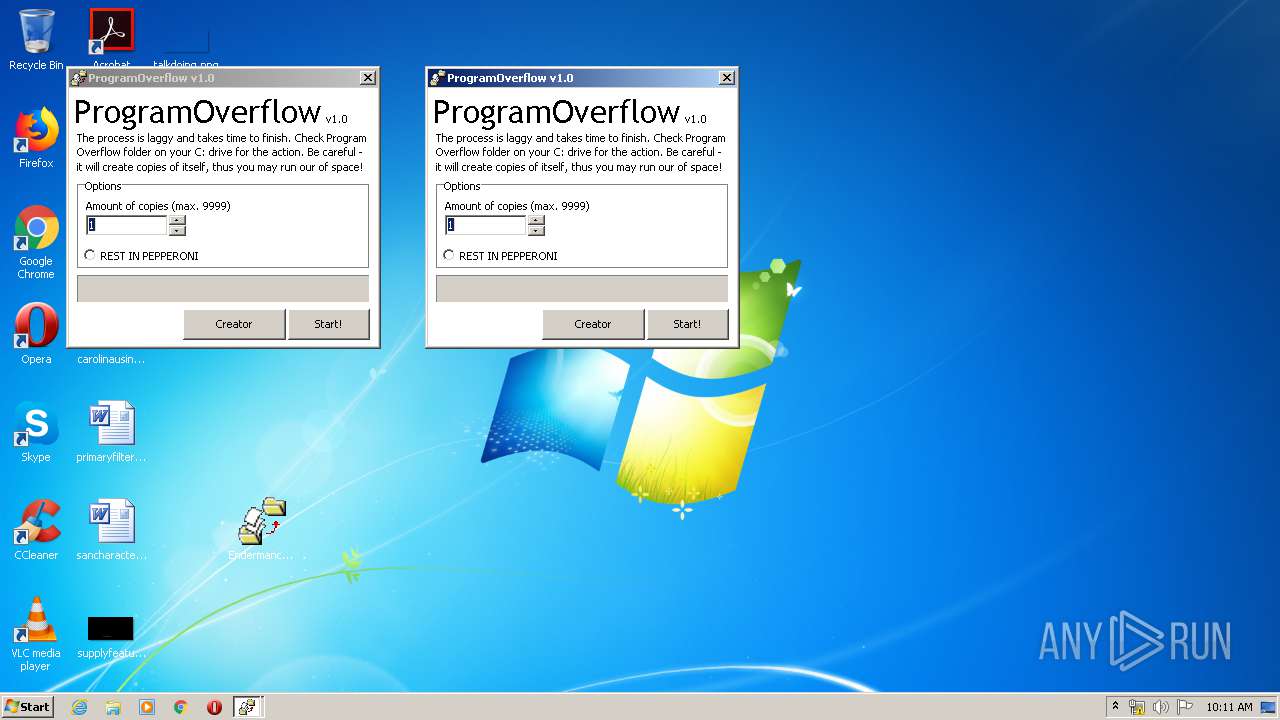
Task: Select the supplyfeatu black thumbnail file
Action: point(111,636)
